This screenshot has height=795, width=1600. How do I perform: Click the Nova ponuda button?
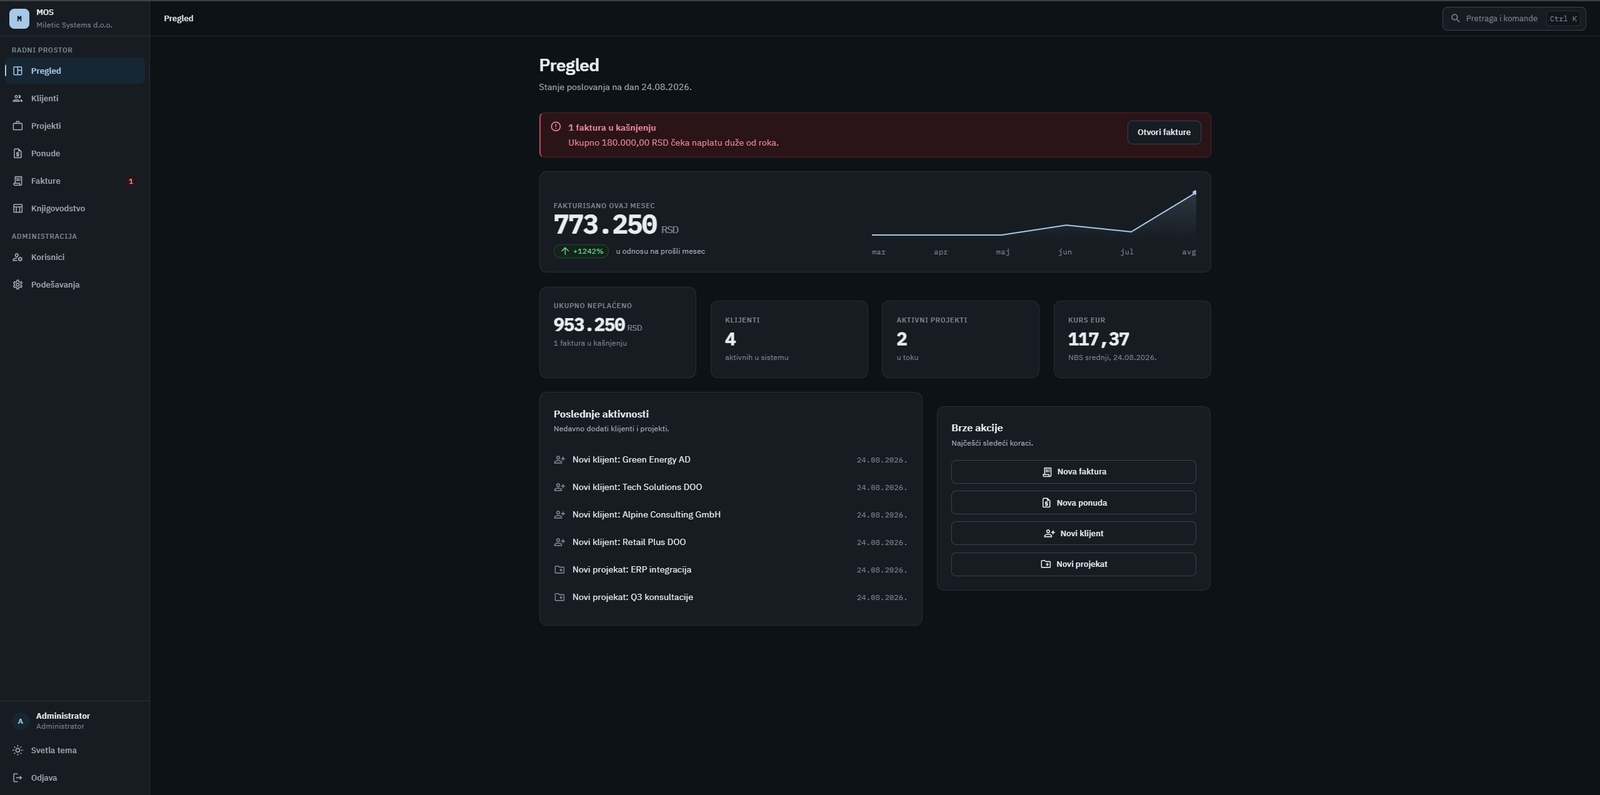(1073, 503)
